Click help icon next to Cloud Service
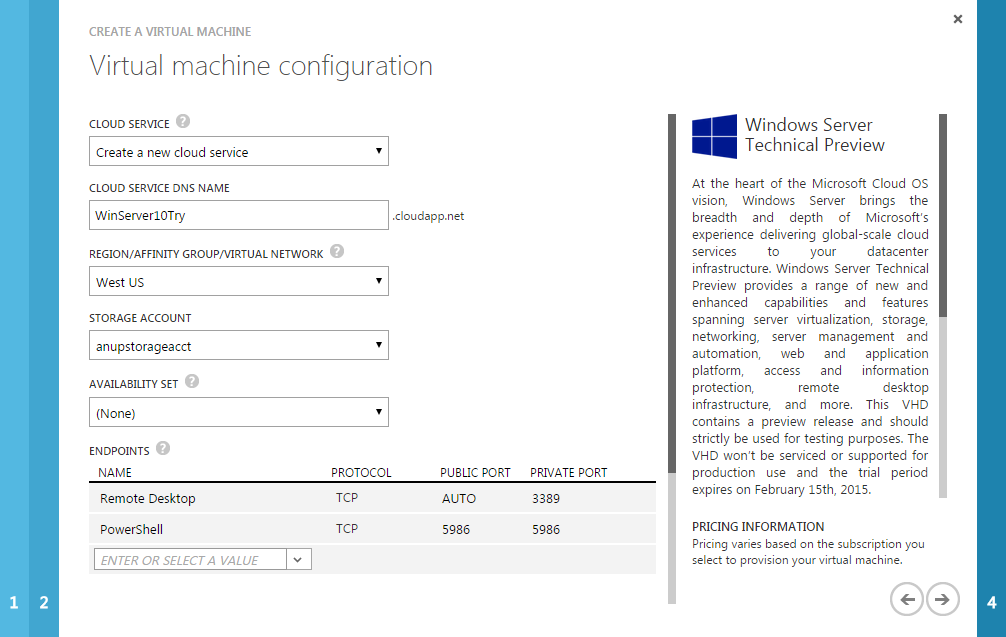Image resolution: width=1006 pixels, height=637 pixels. (x=183, y=122)
